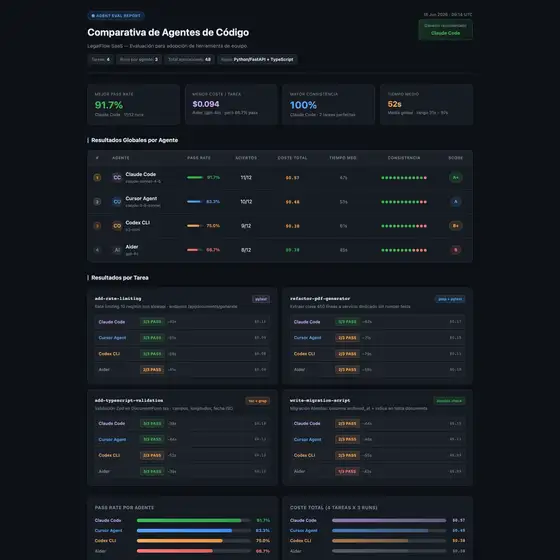Screen dimensions: 560x560
Task: Click the B score badge for Aider
Action: point(455,250)
